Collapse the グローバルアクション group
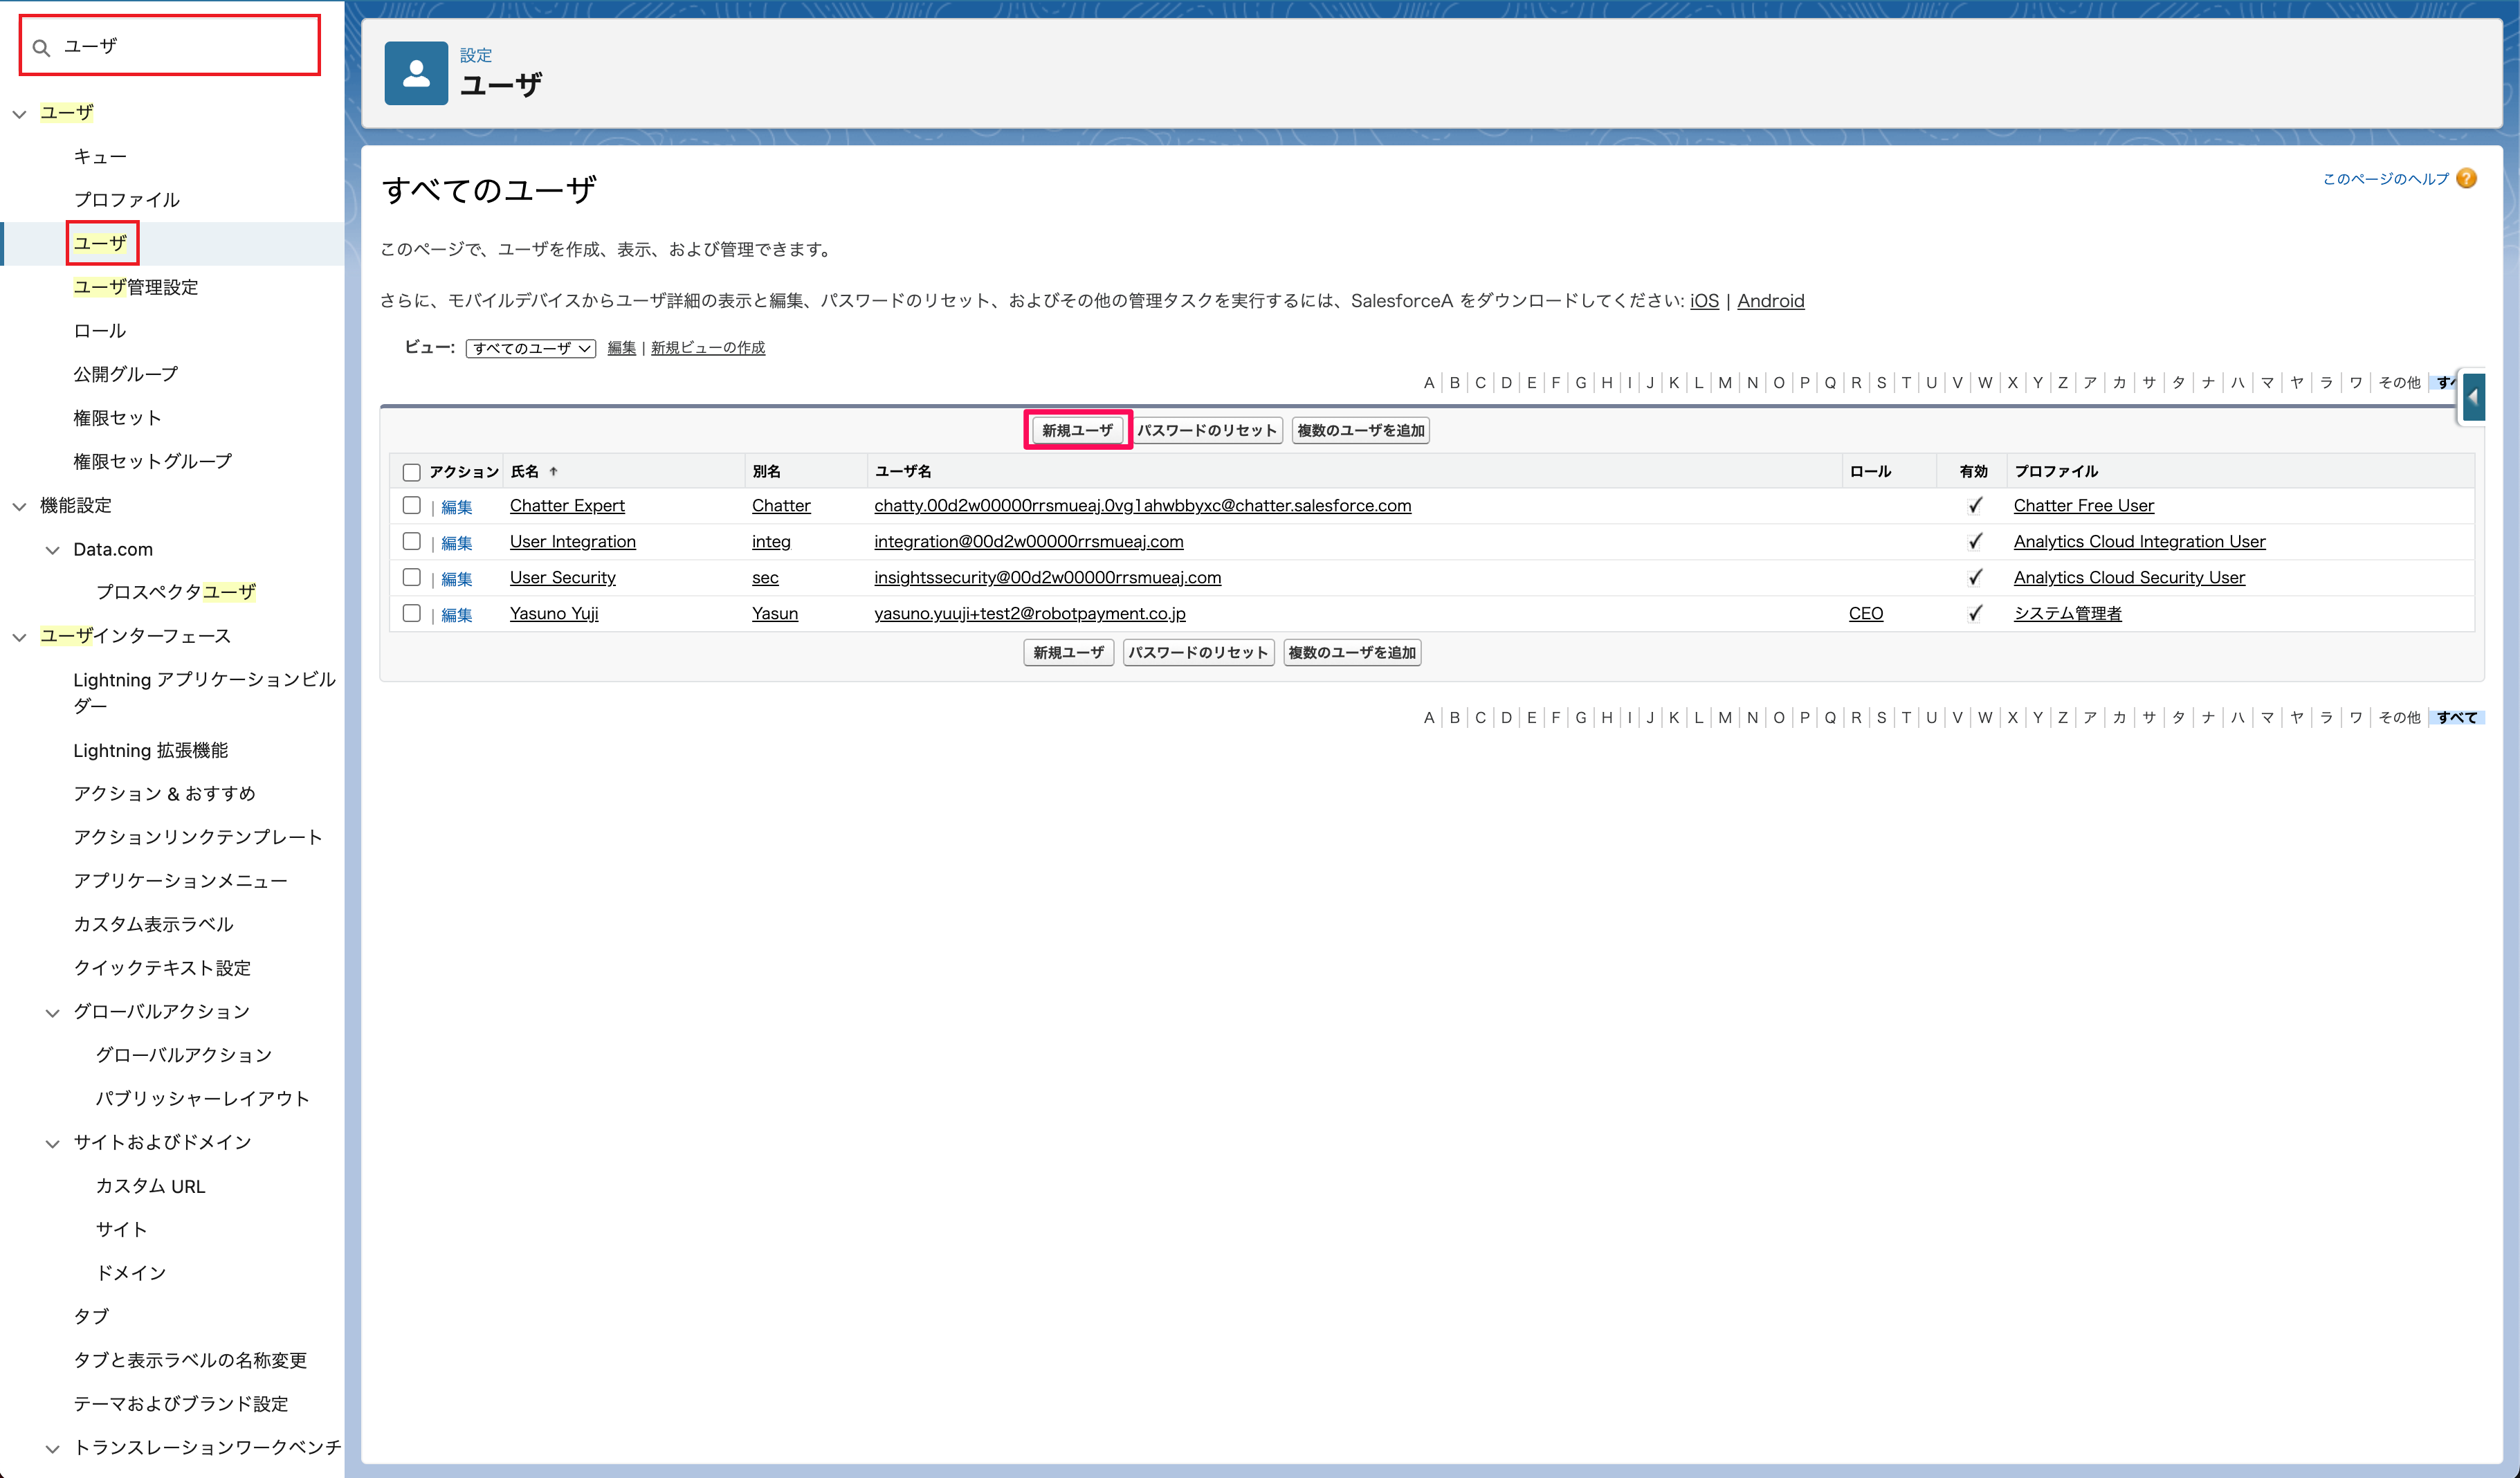The width and height of the screenshot is (2520, 1478). 53,1012
